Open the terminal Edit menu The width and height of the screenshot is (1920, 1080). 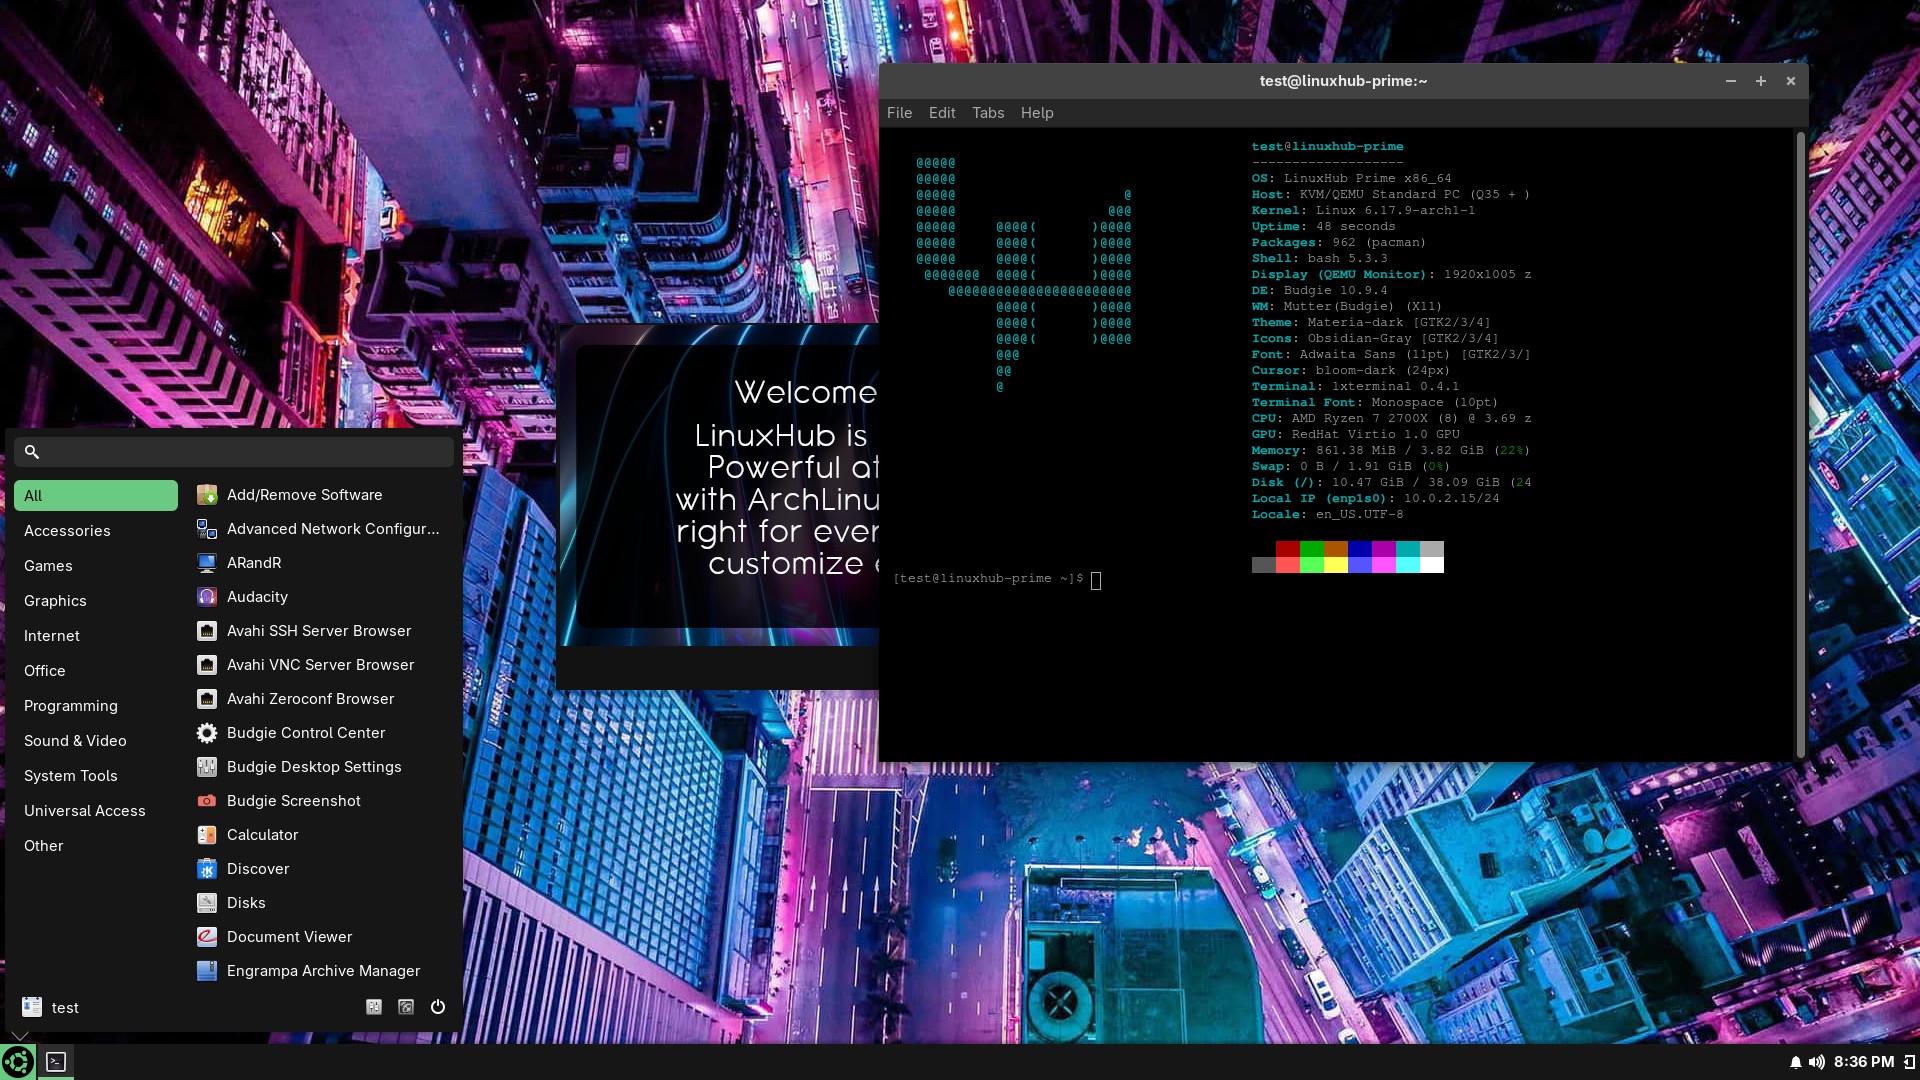point(941,113)
